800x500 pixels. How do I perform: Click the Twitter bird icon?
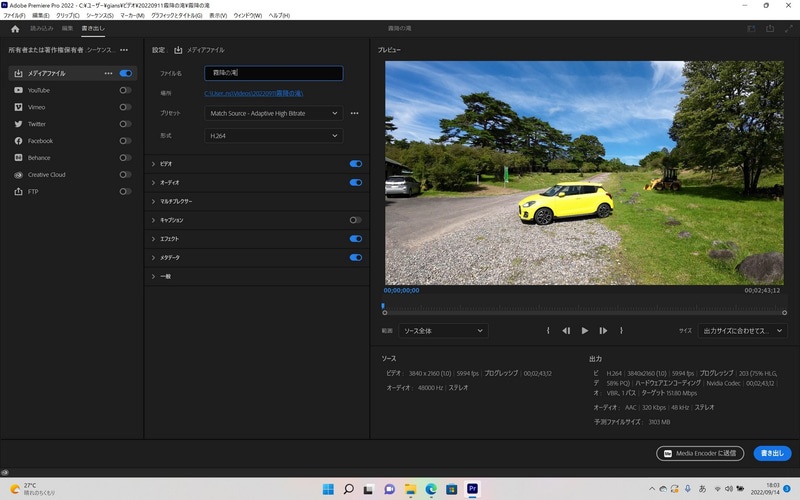pos(18,124)
